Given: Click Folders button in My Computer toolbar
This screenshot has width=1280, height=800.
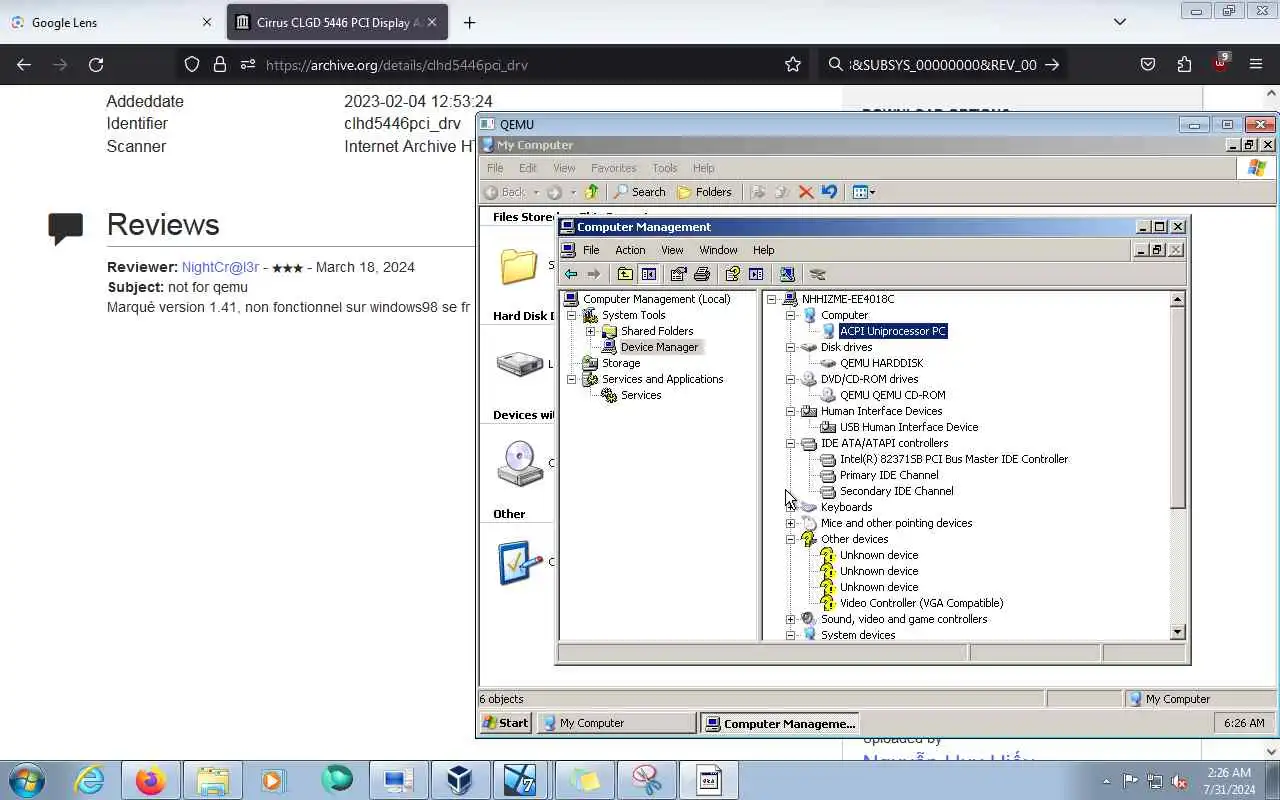Looking at the screenshot, I should click(704, 192).
